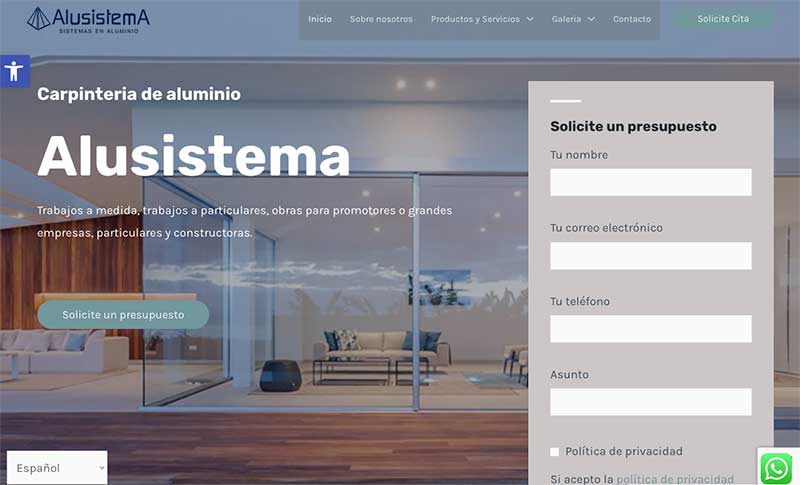Viewport: 800px width, 485px height.
Task: Expand Productos y Servicios chevron
Action: [530, 19]
